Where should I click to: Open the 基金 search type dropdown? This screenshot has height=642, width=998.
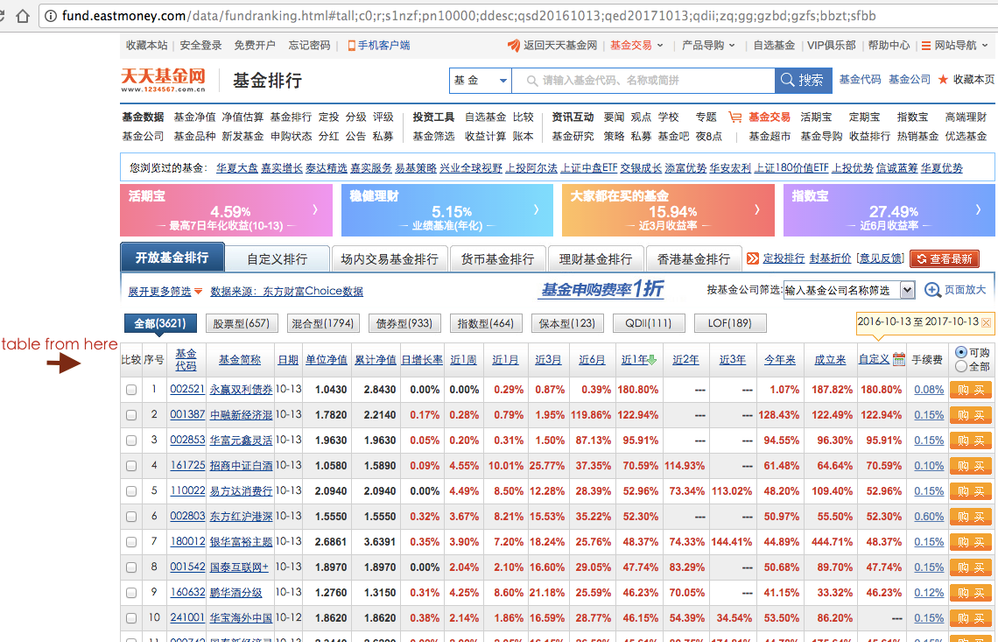pos(481,81)
